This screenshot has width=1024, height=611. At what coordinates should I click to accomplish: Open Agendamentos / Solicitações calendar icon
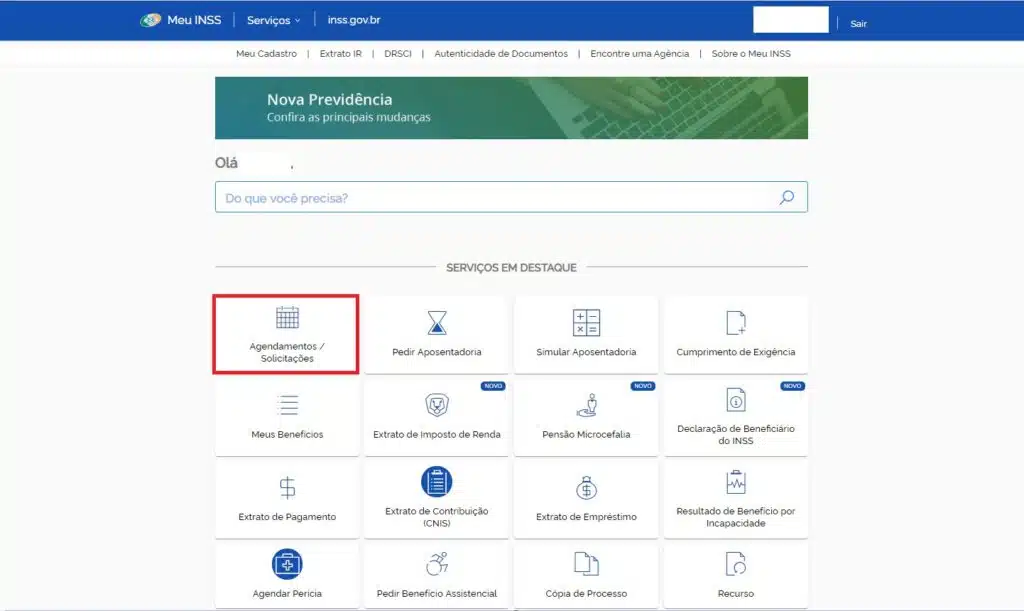click(x=287, y=317)
